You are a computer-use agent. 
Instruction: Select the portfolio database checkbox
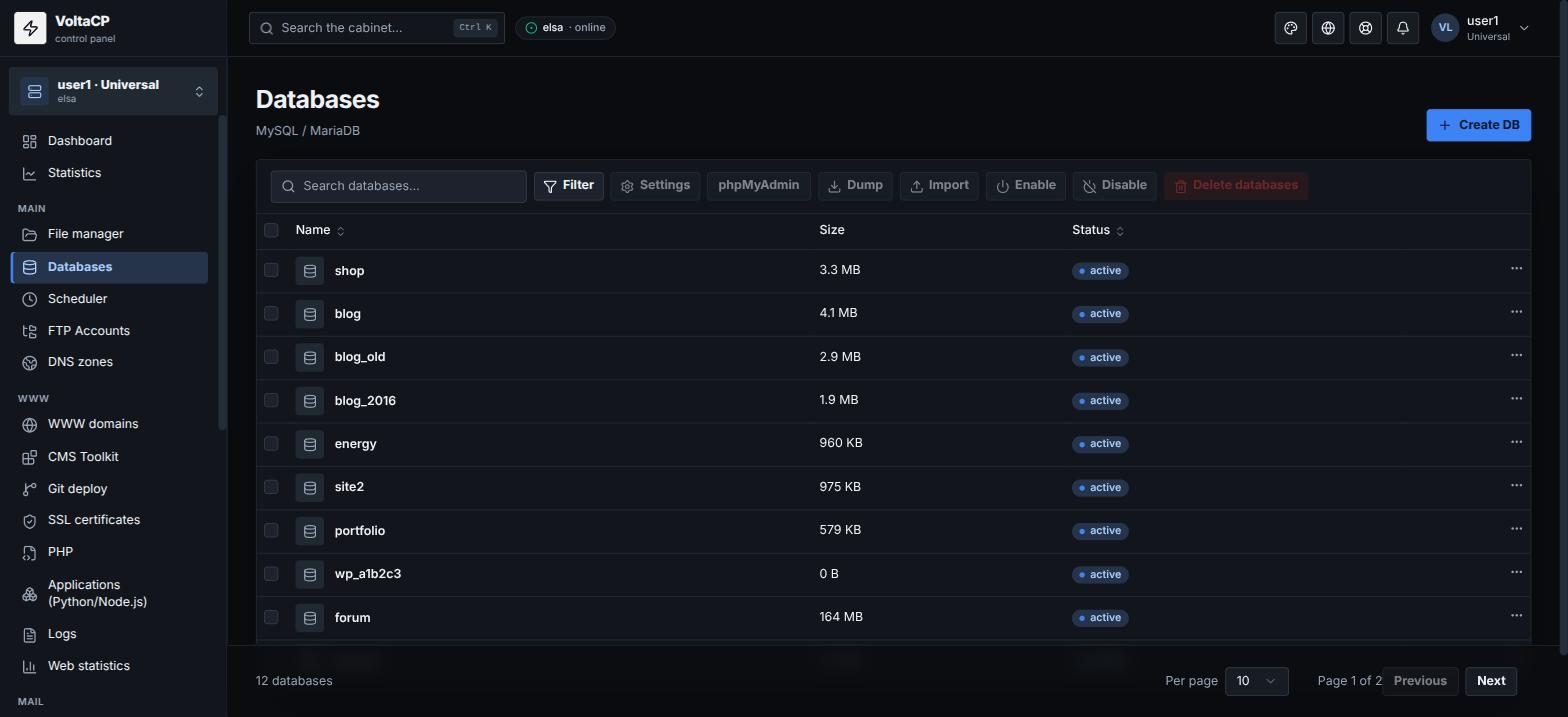point(271,530)
